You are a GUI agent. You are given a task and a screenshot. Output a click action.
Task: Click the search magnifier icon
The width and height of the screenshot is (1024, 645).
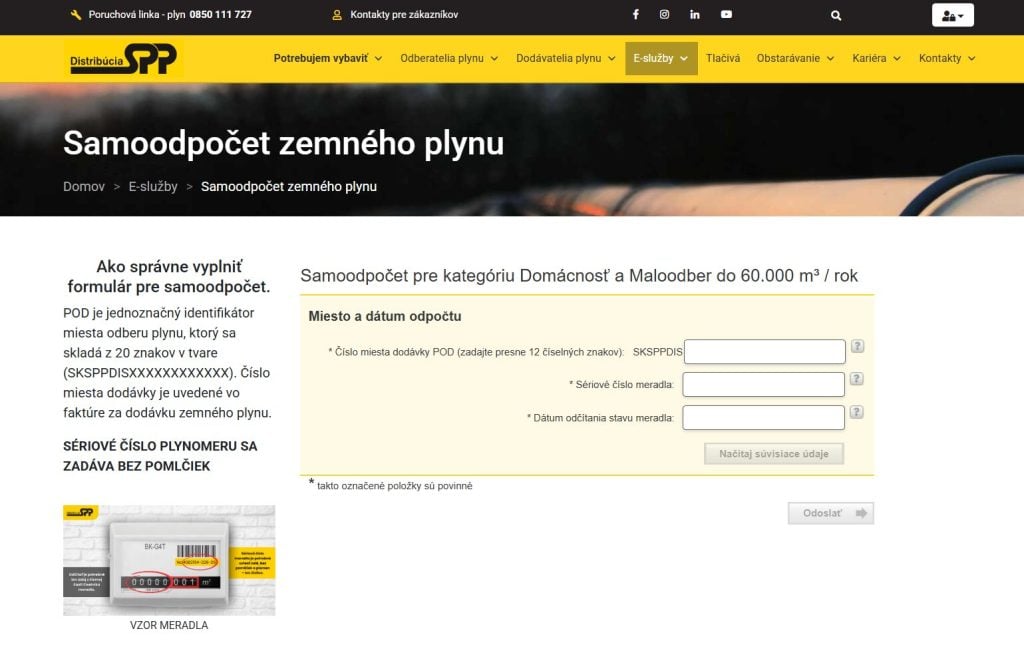click(836, 16)
